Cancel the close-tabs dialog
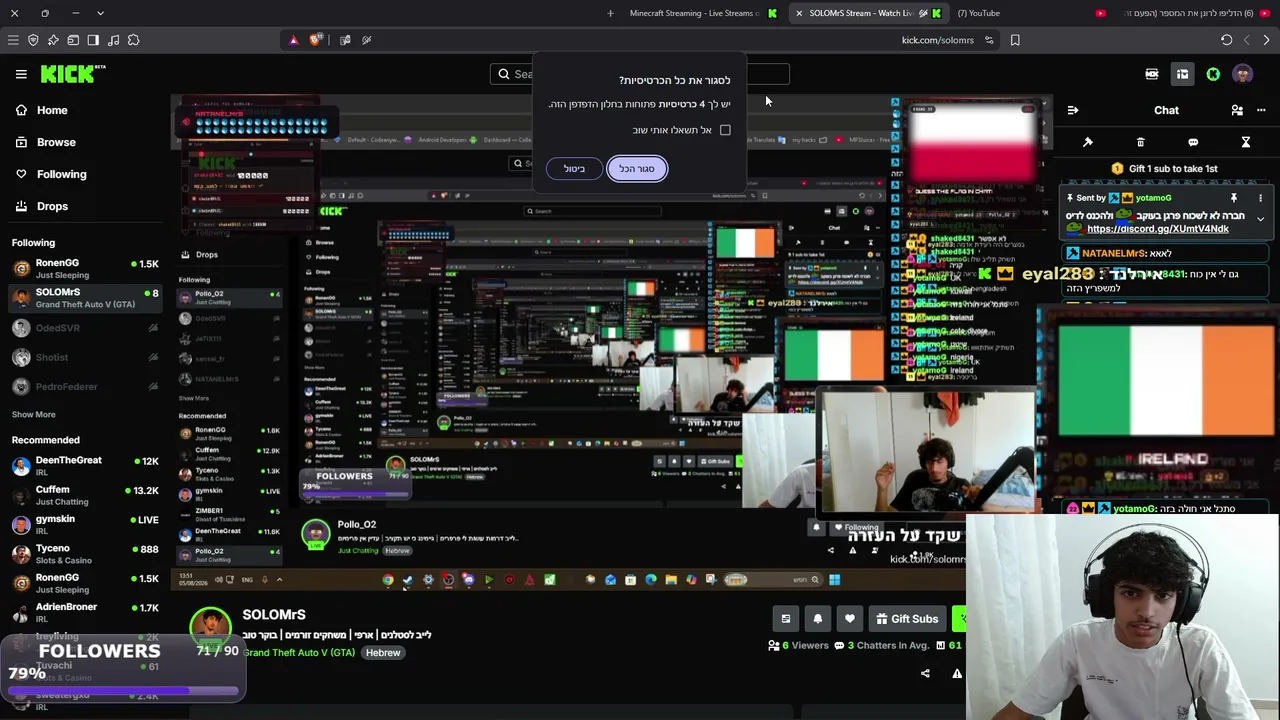 pyautogui.click(x=574, y=169)
